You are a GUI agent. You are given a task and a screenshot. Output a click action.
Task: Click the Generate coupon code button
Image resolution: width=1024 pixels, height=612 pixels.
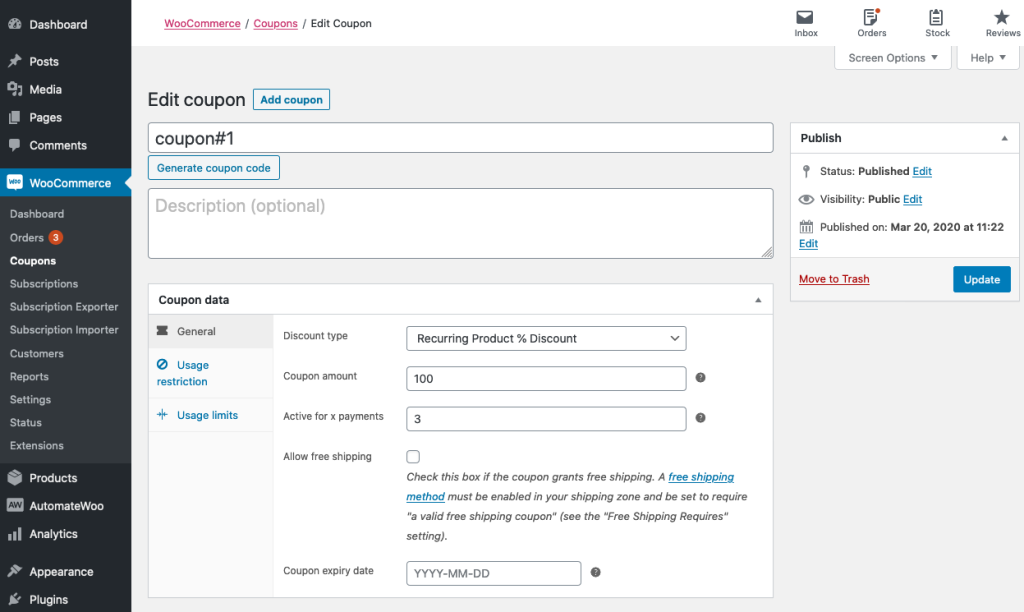pyautogui.click(x=213, y=167)
